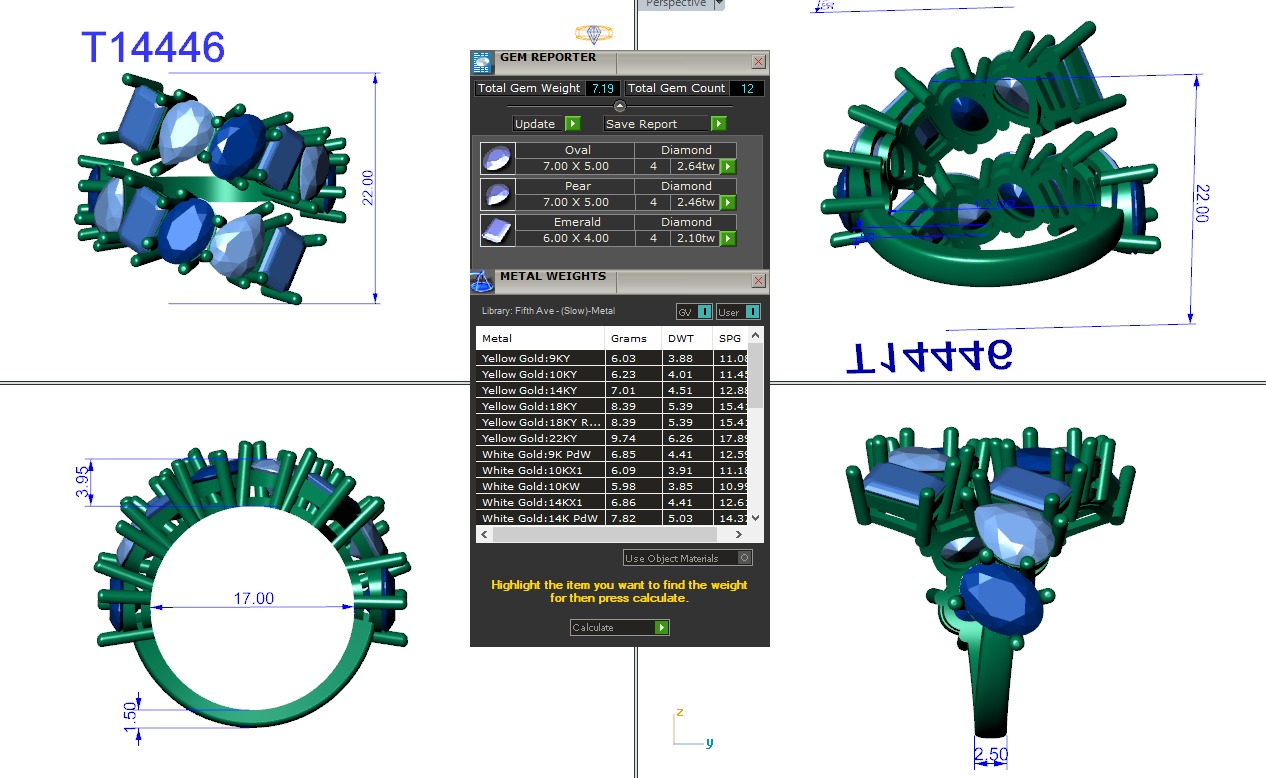Collapse Gem Reporter with round arrow button
The image size is (1266, 778).
pyautogui.click(x=619, y=106)
